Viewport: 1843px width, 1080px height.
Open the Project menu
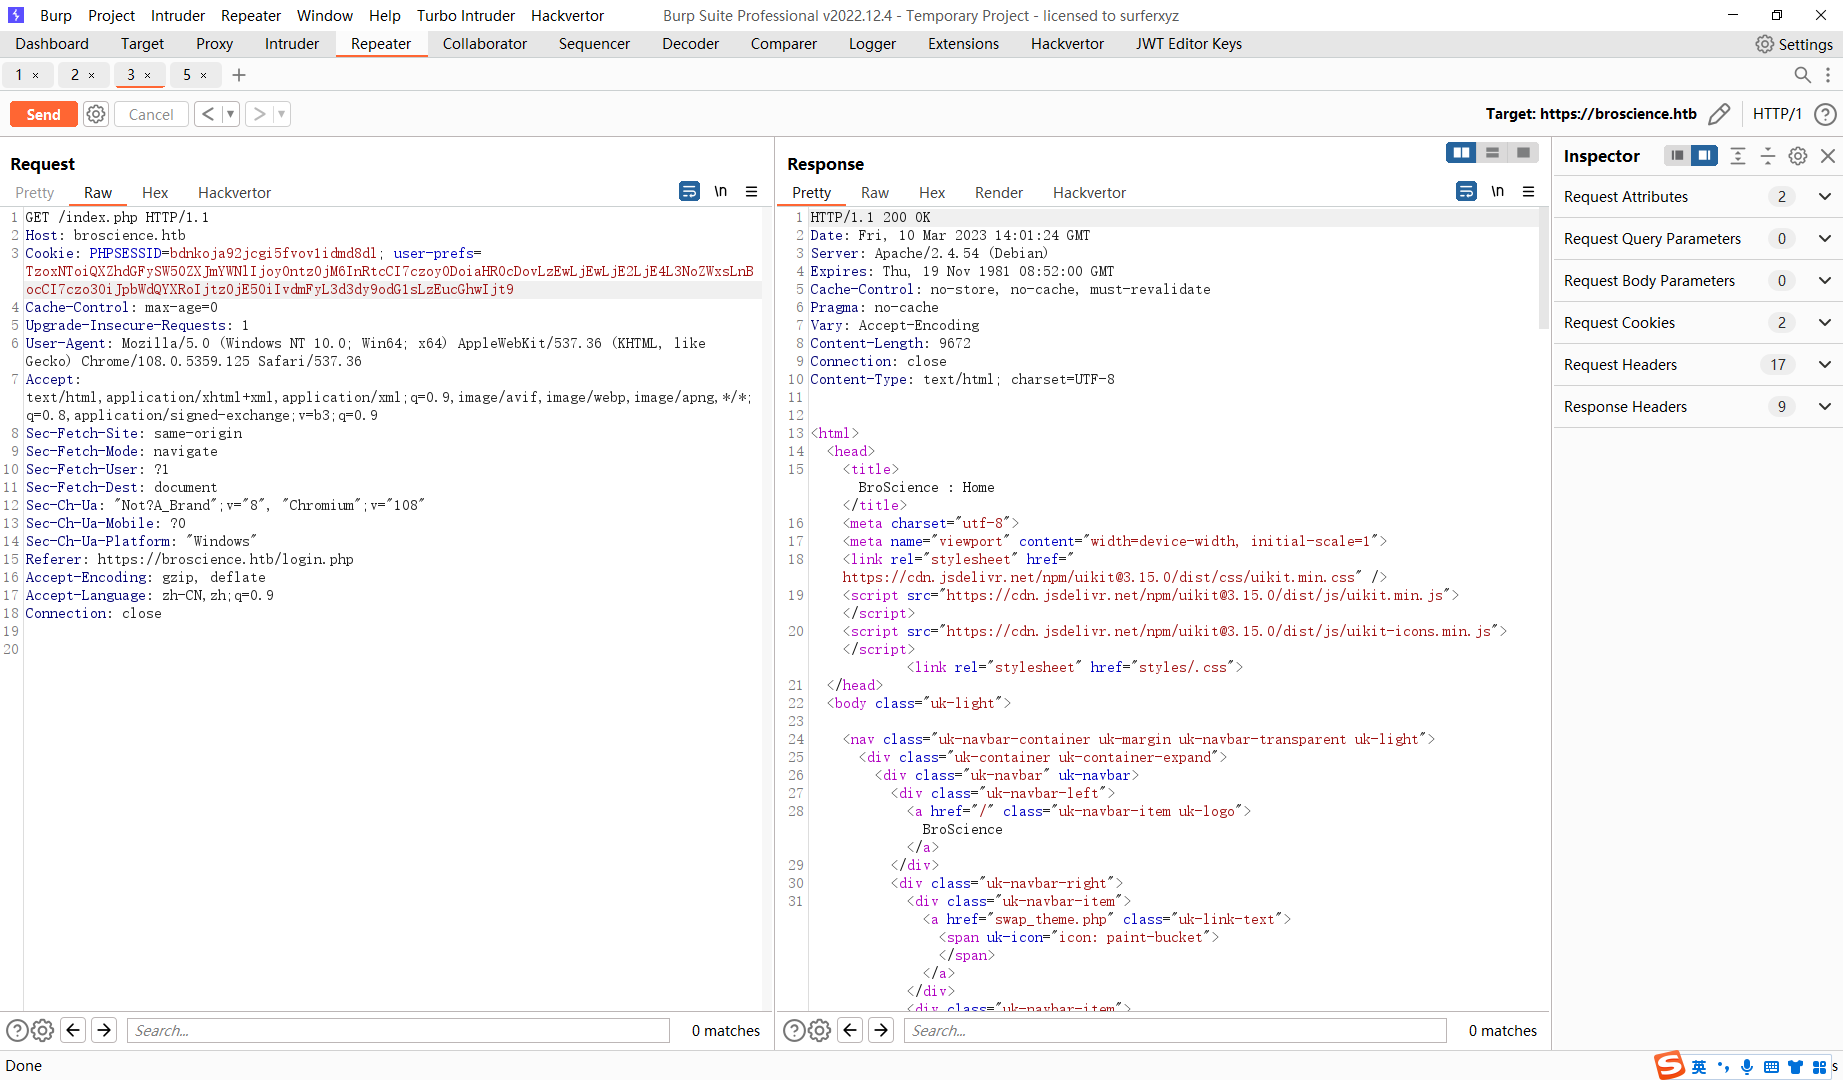pyautogui.click(x=111, y=16)
